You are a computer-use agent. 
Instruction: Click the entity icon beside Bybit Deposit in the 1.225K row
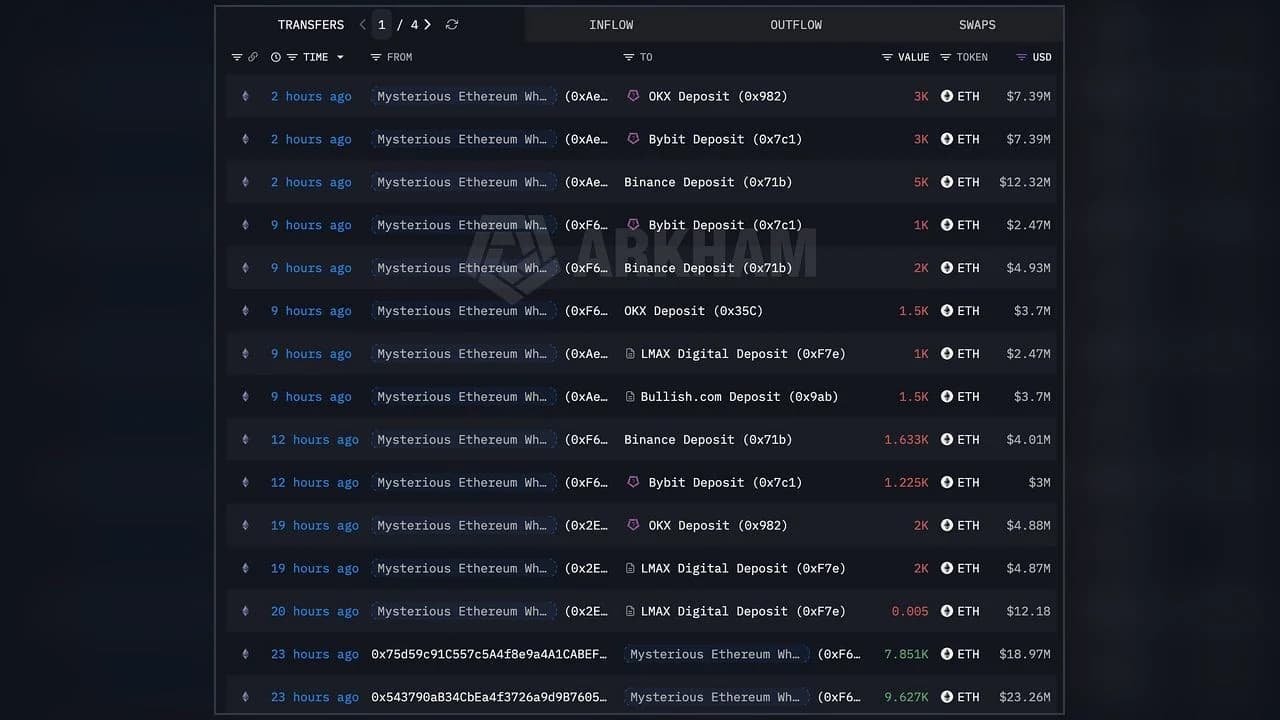(633, 482)
